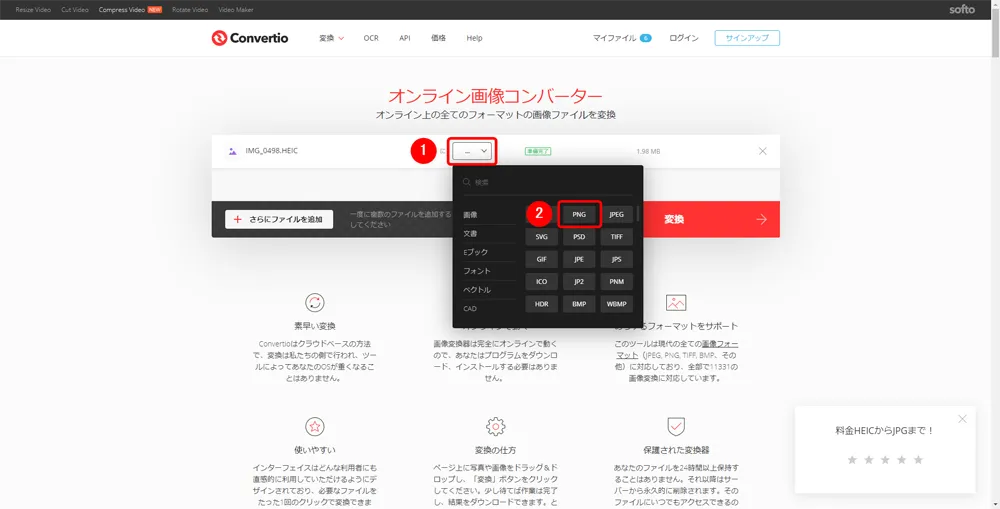Viewport: 1000px width, 509px height.
Task: Select the Eブック ebook category
Action: tap(475, 252)
